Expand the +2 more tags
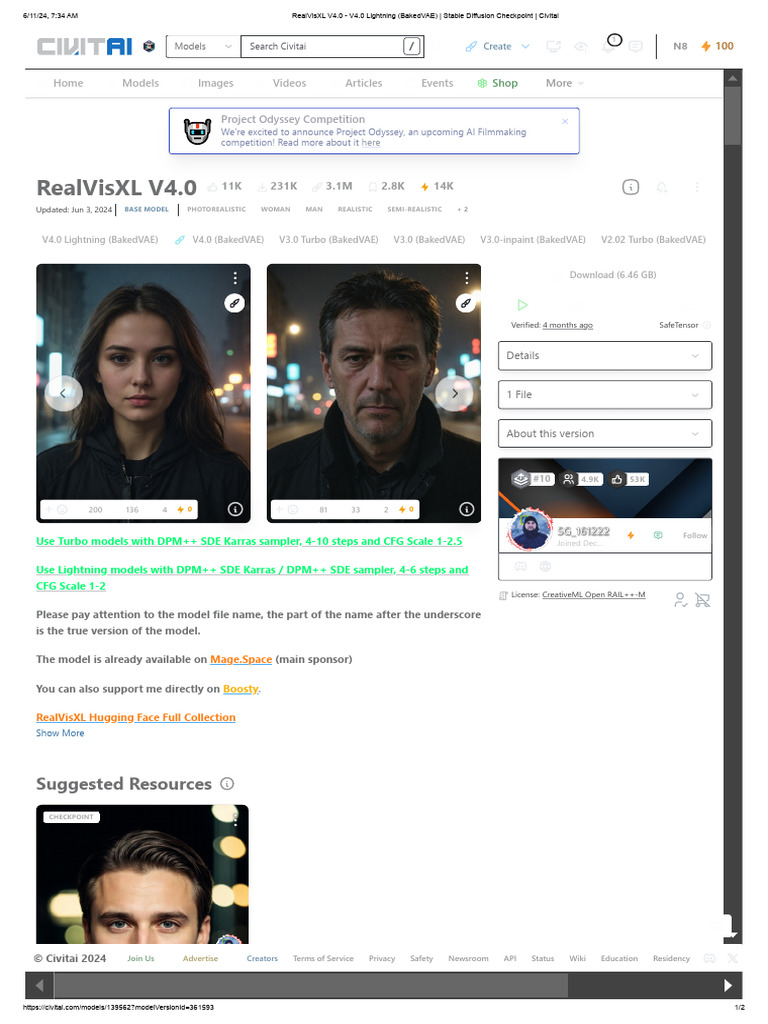768x1024 pixels. [x=462, y=210]
